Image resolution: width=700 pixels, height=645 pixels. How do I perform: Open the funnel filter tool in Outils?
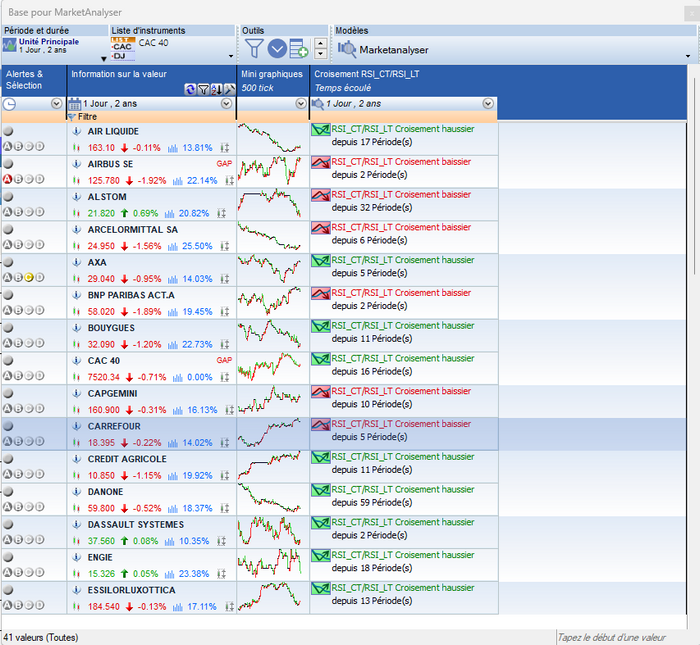pyautogui.click(x=254, y=48)
